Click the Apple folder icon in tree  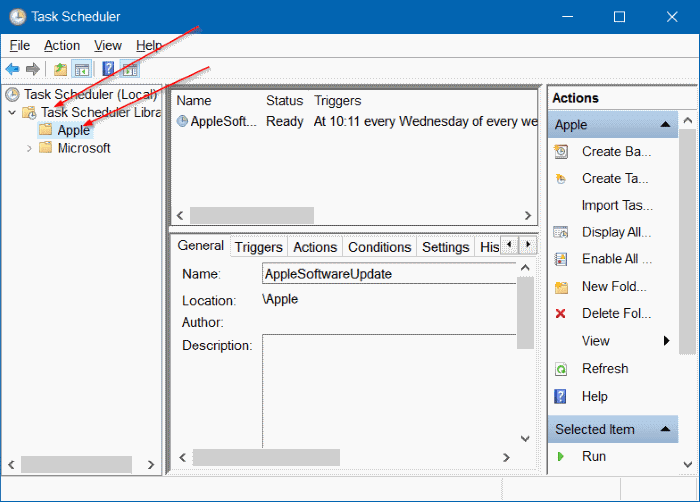(x=46, y=130)
